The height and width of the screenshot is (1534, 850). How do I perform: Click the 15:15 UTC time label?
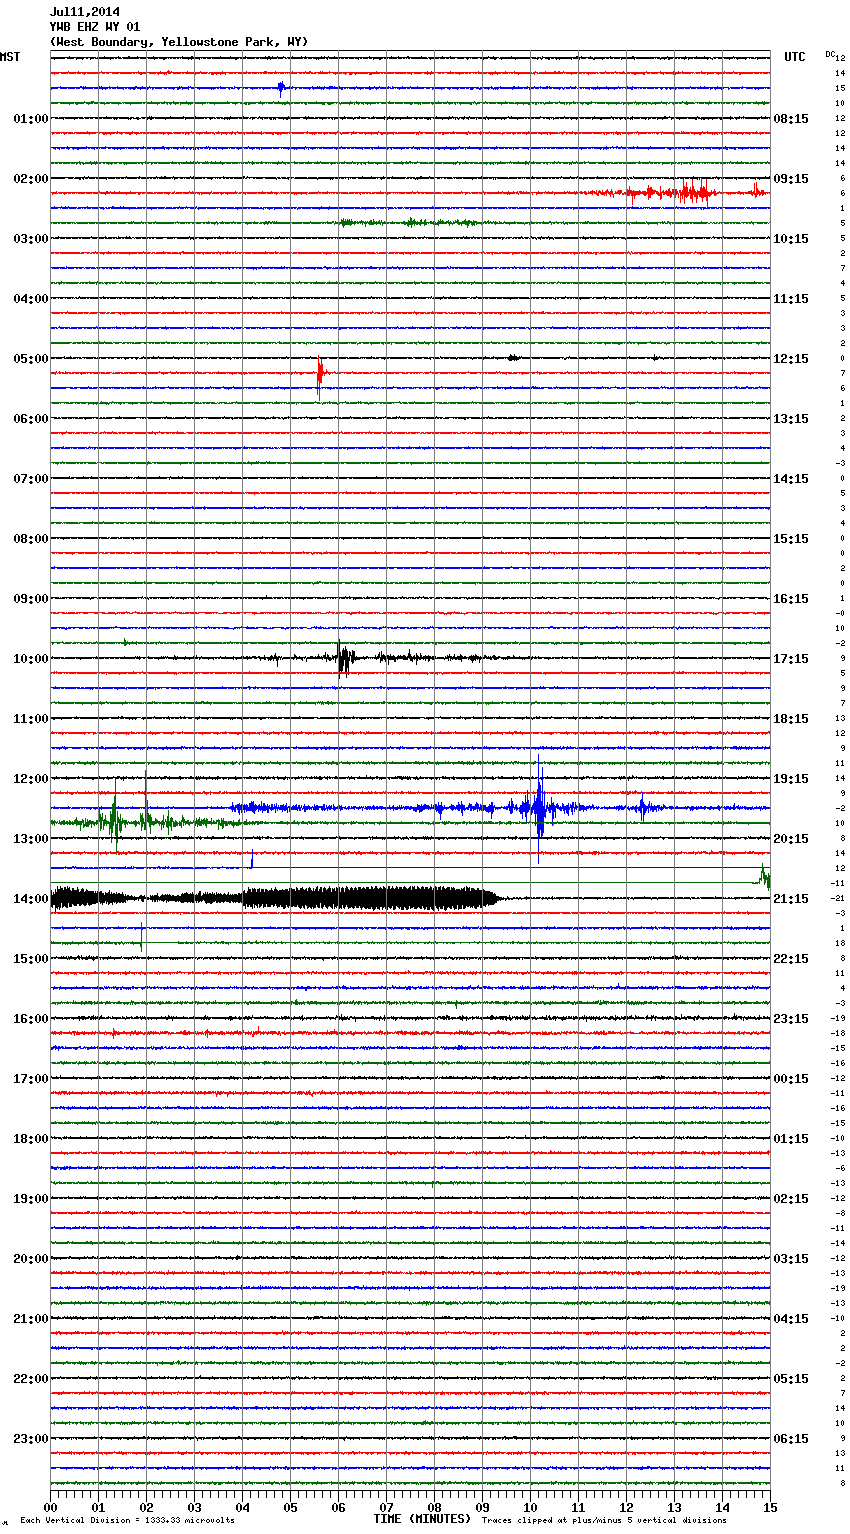[791, 539]
